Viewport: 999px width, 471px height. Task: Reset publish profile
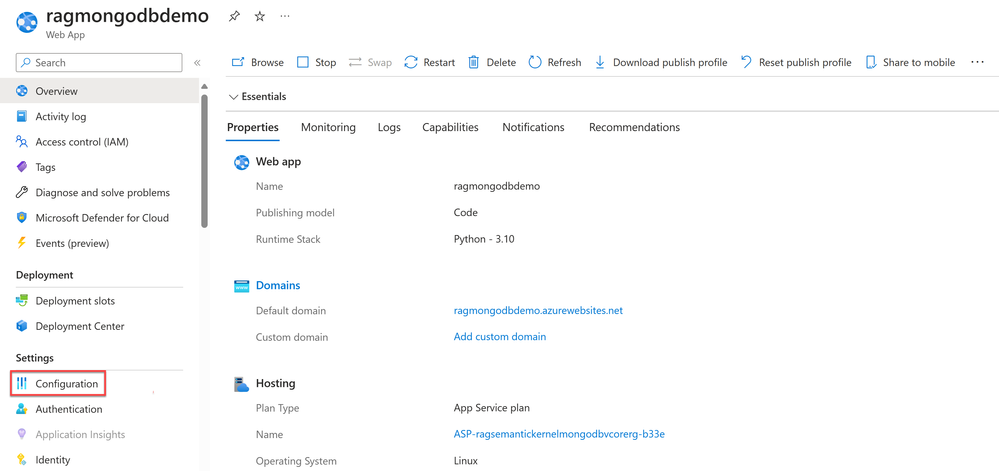(796, 62)
